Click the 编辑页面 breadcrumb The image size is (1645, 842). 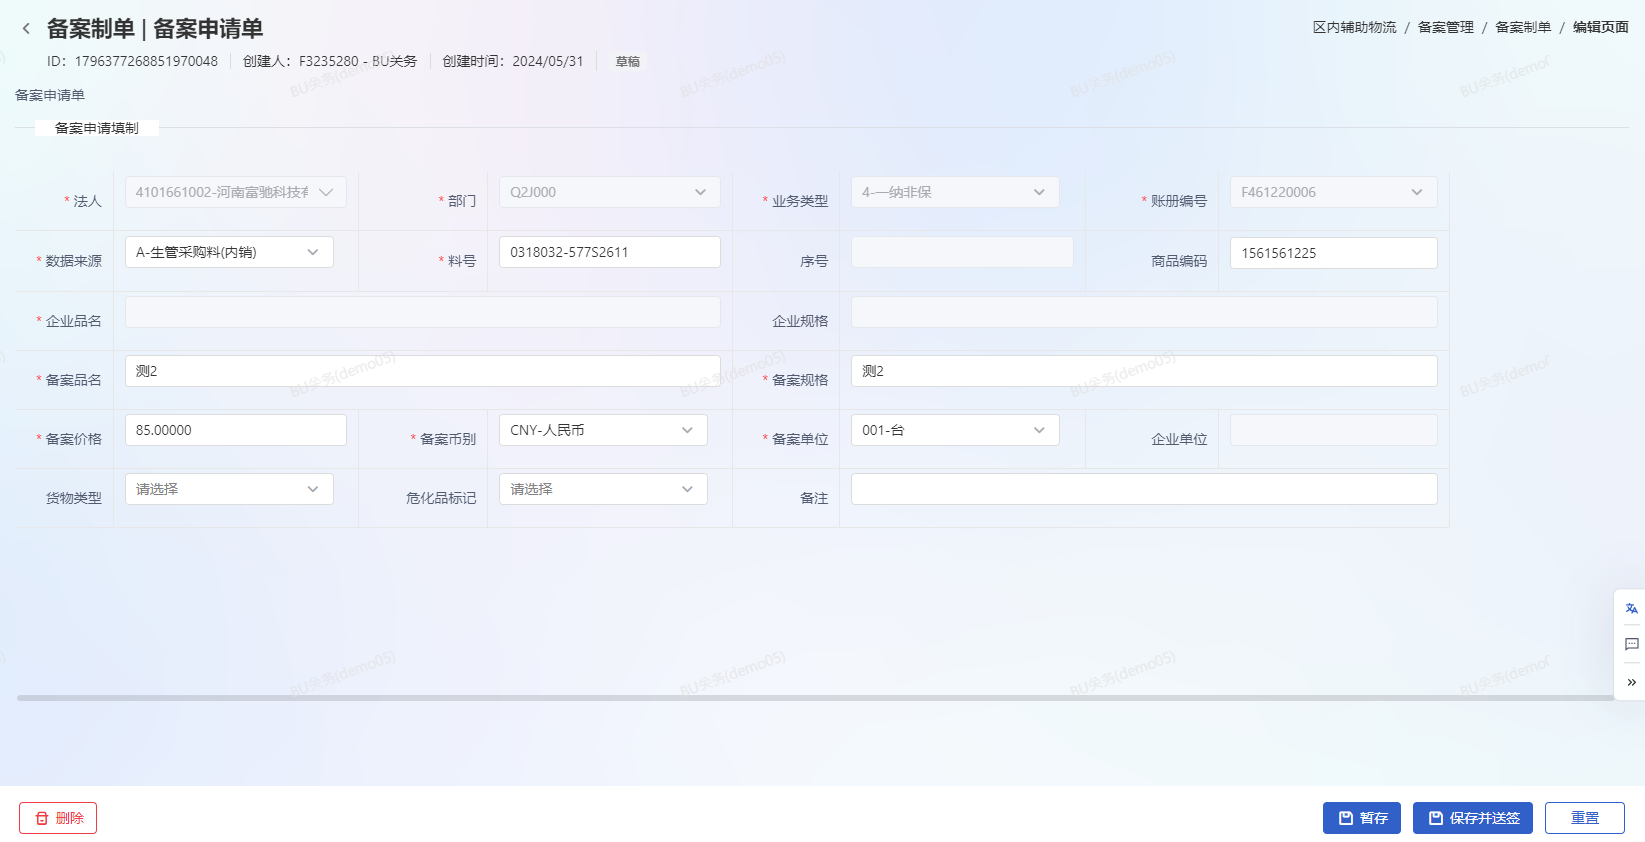[1601, 27]
